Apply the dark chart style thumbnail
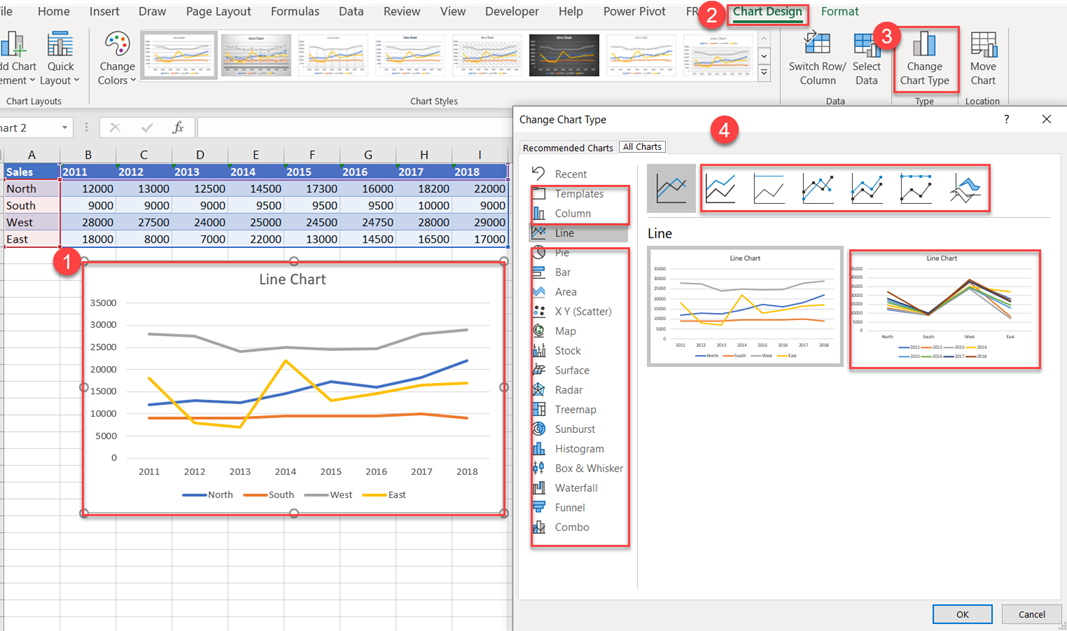 pyautogui.click(x=564, y=55)
